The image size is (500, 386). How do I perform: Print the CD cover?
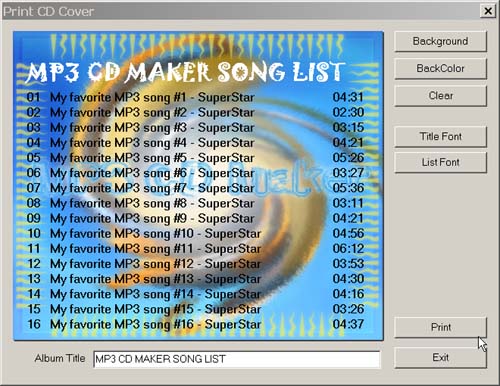(440, 327)
